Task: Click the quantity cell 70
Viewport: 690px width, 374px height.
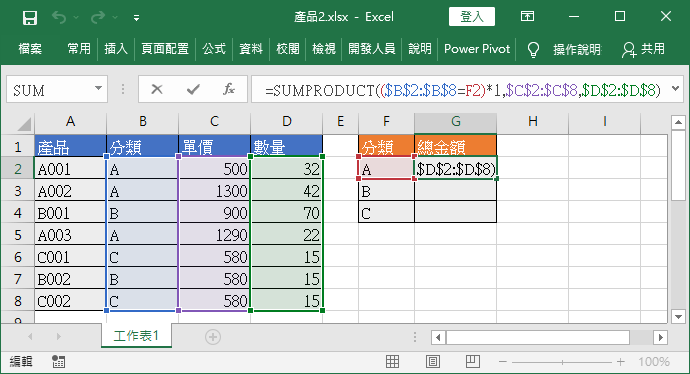Action: [x=286, y=213]
